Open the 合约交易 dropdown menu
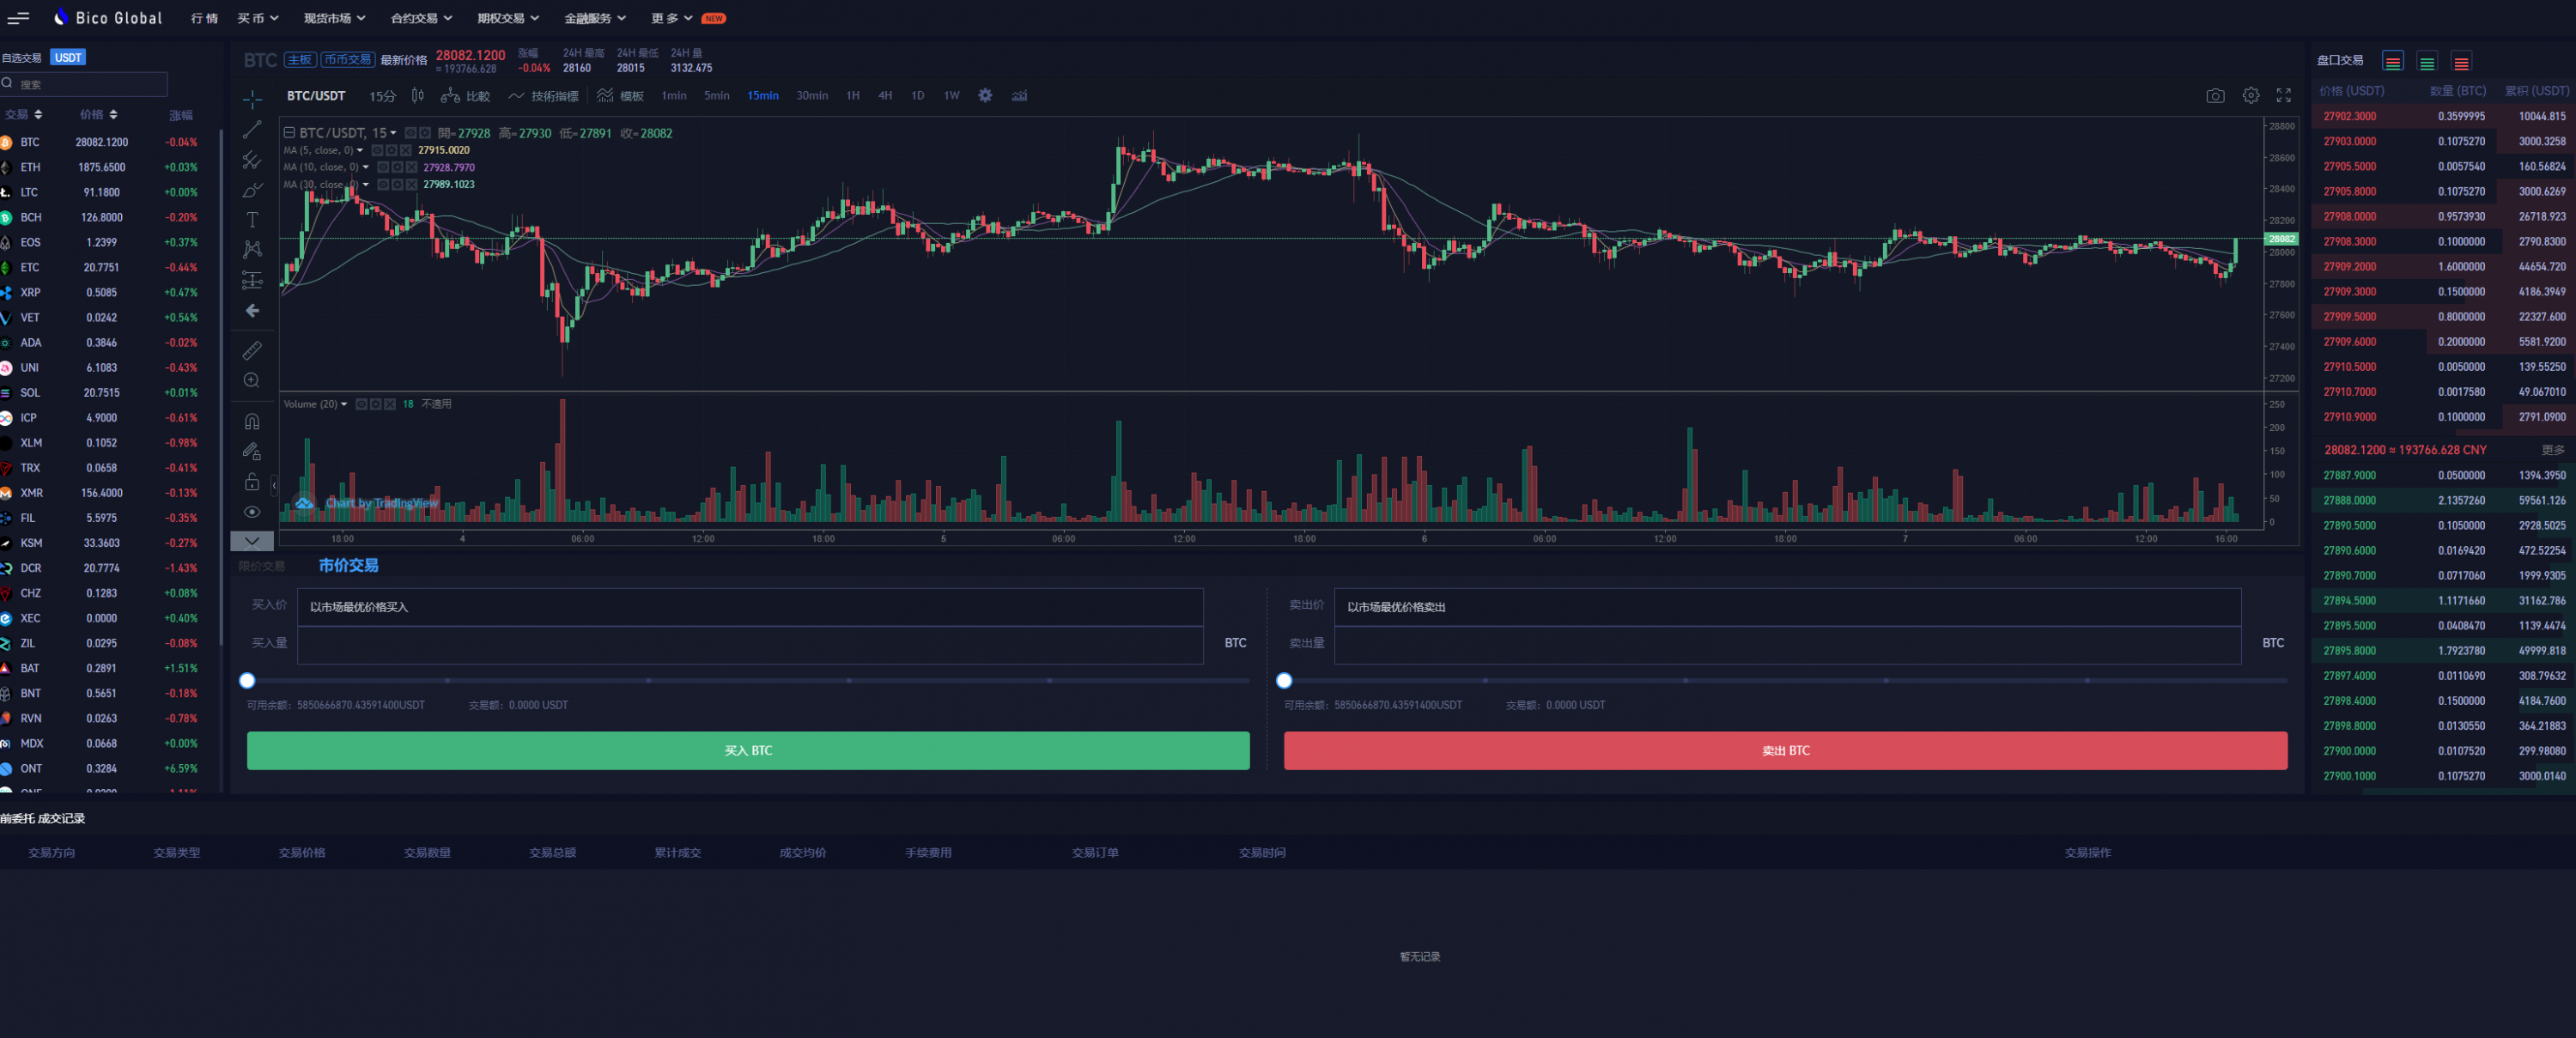2576x1038 pixels. (421, 18)
